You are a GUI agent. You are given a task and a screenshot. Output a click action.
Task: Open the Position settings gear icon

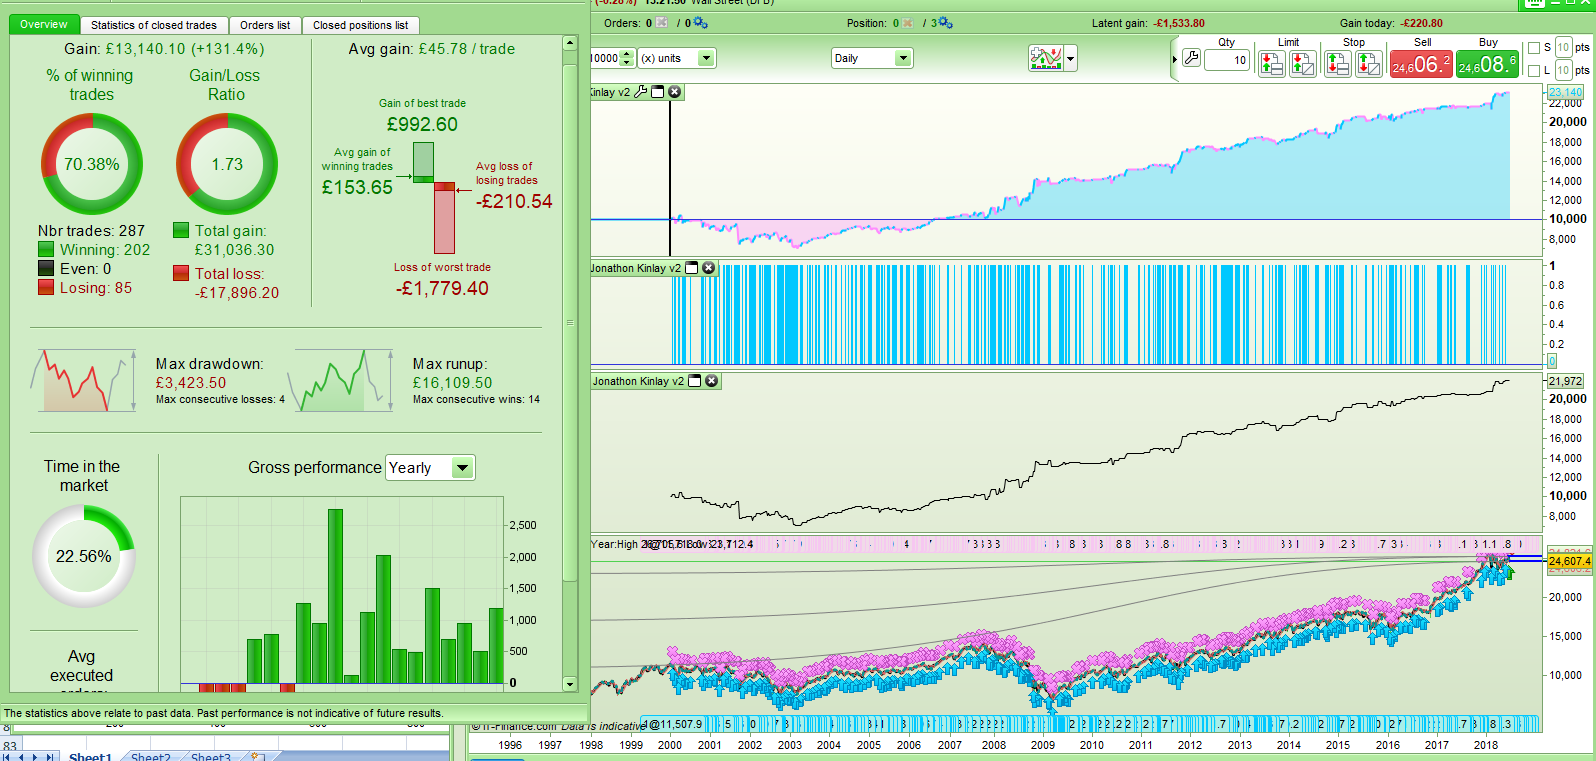pyautogui.click(x=946, y=23)
